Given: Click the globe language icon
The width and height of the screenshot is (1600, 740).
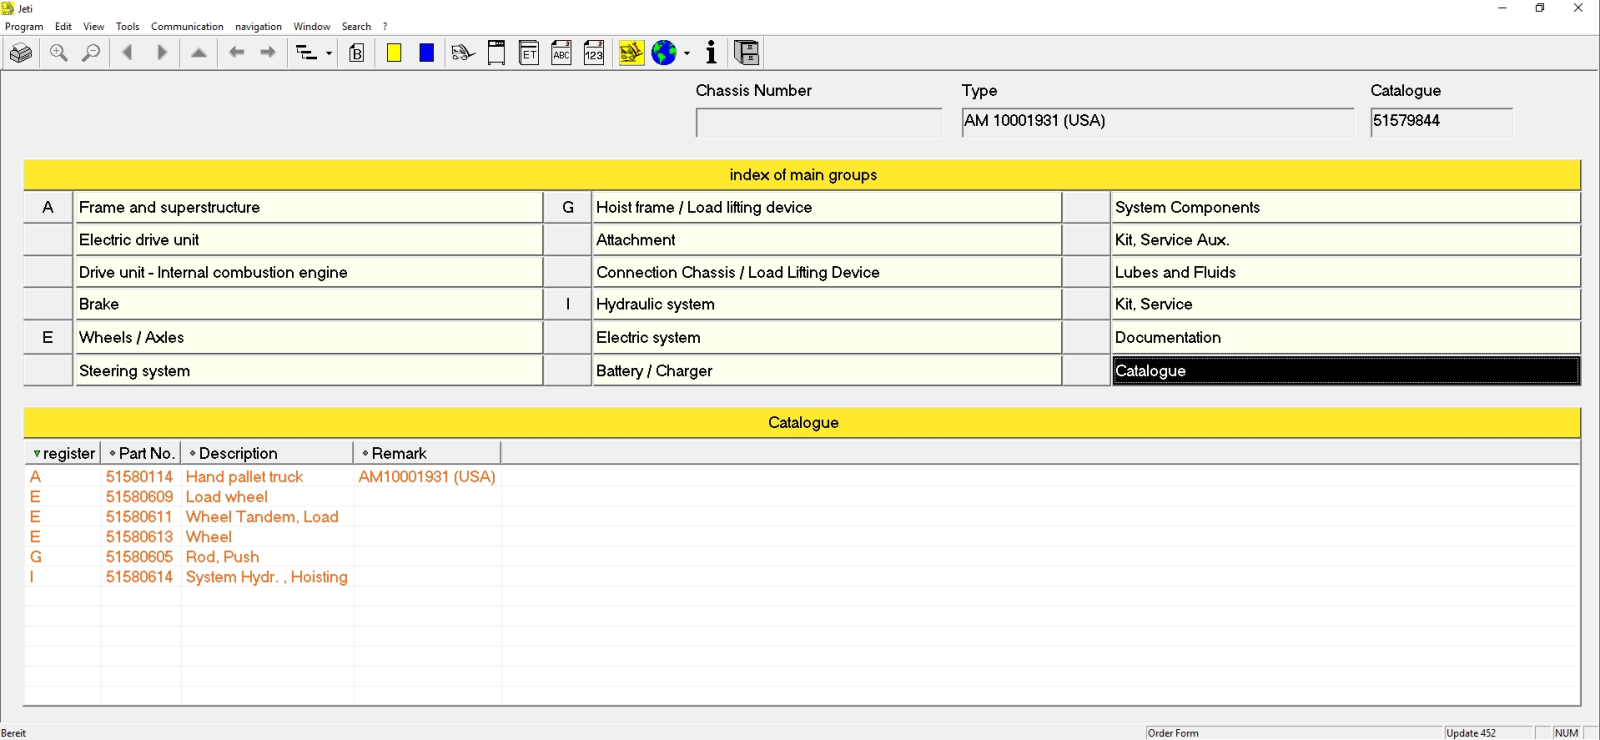Looking at the screenshot, I should point(664,53).
